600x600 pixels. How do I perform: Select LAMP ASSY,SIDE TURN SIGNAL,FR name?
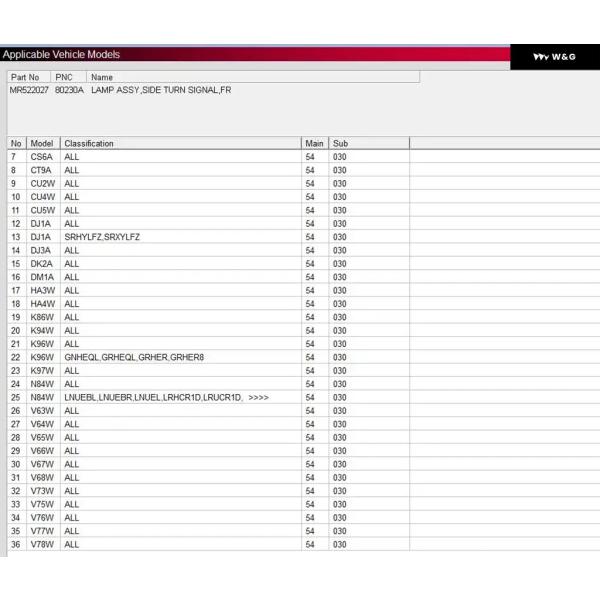pyautogui.click(x=161, y=90)
